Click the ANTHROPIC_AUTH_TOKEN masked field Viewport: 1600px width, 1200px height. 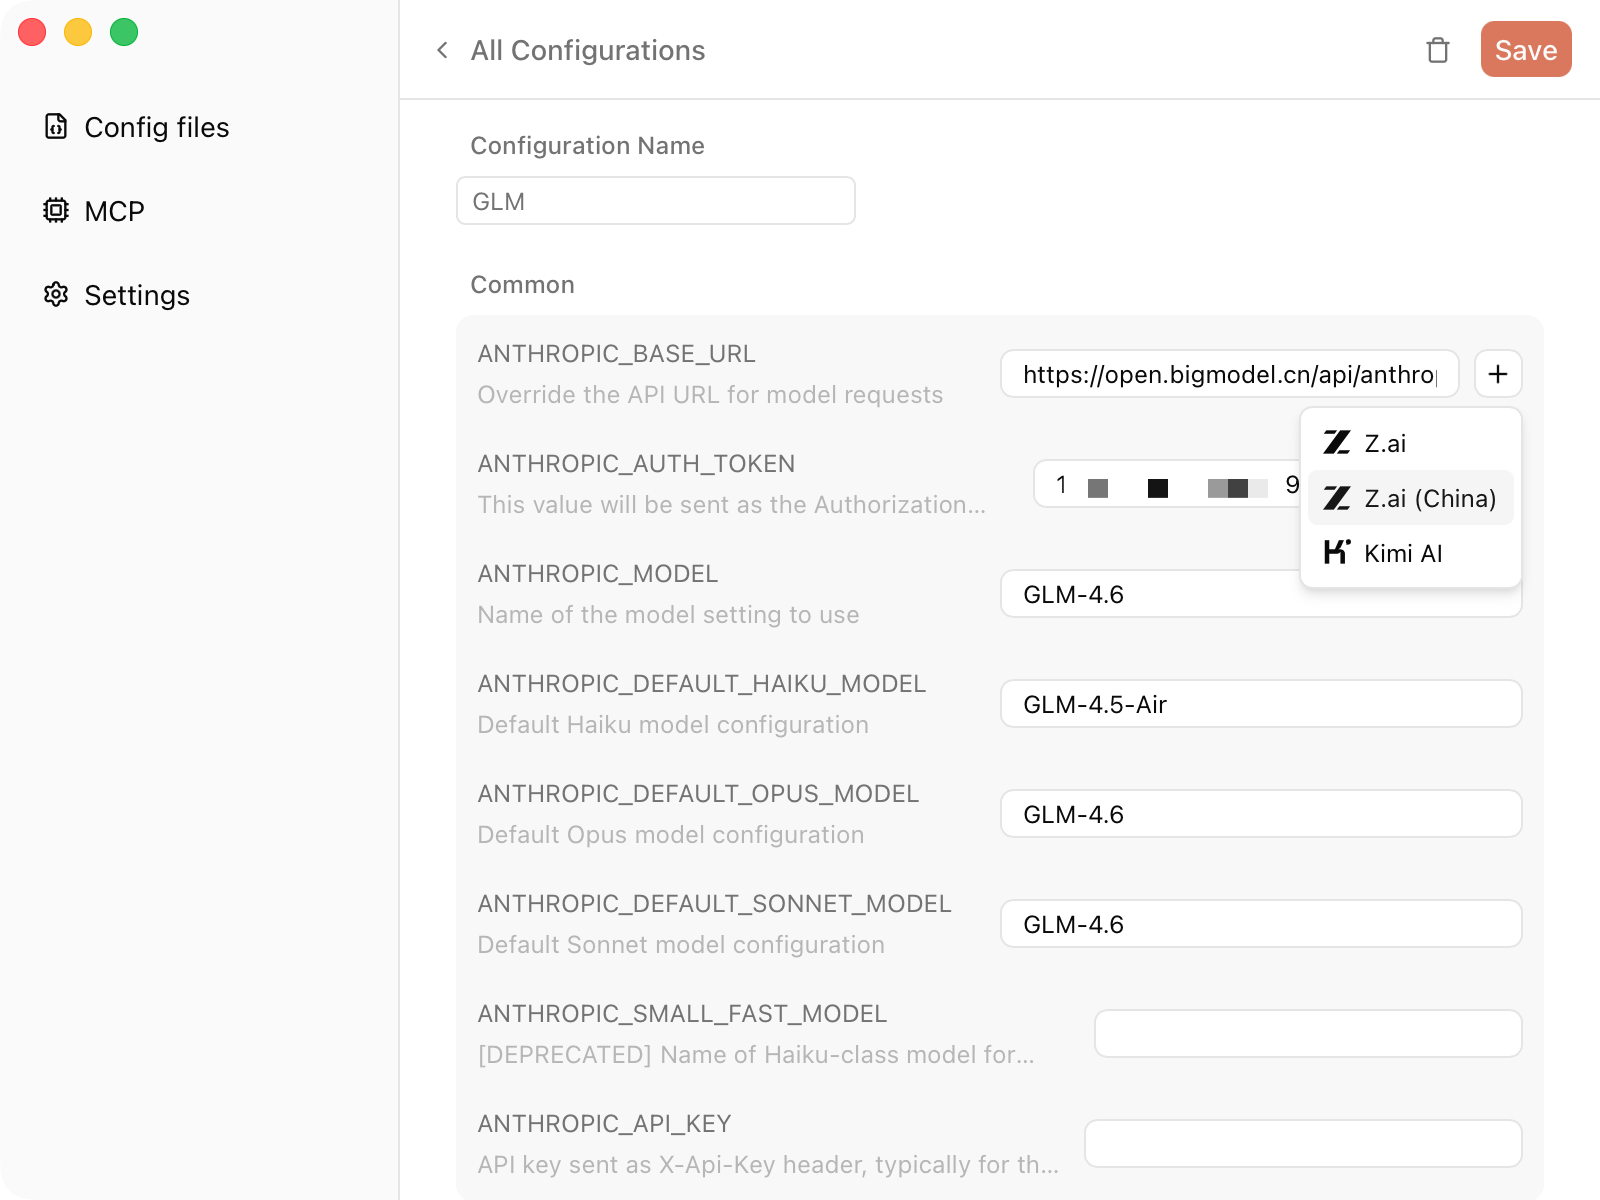(1165, 485)
